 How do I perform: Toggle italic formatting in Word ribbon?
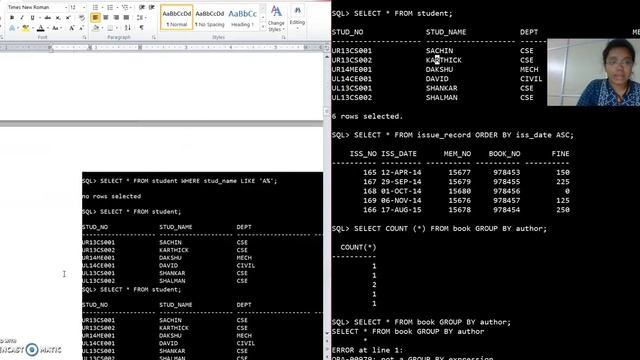[22, 18]
